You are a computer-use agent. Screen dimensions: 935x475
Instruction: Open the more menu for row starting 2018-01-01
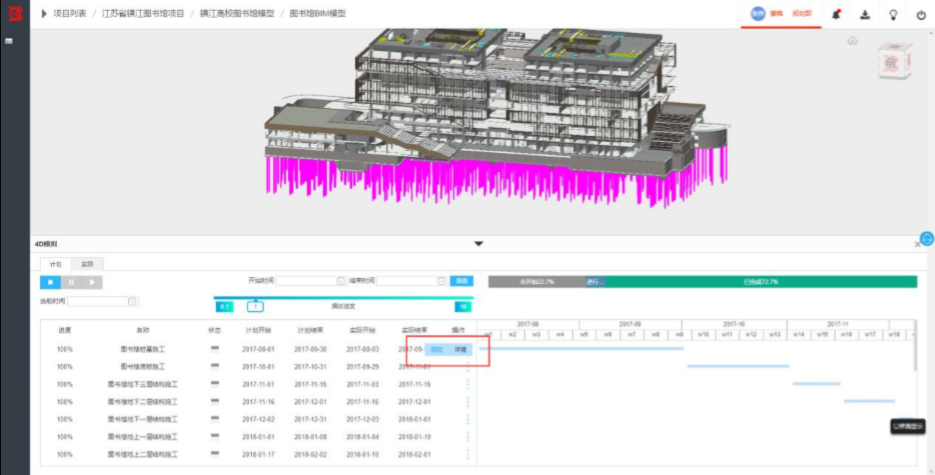[x=468, y=437]
